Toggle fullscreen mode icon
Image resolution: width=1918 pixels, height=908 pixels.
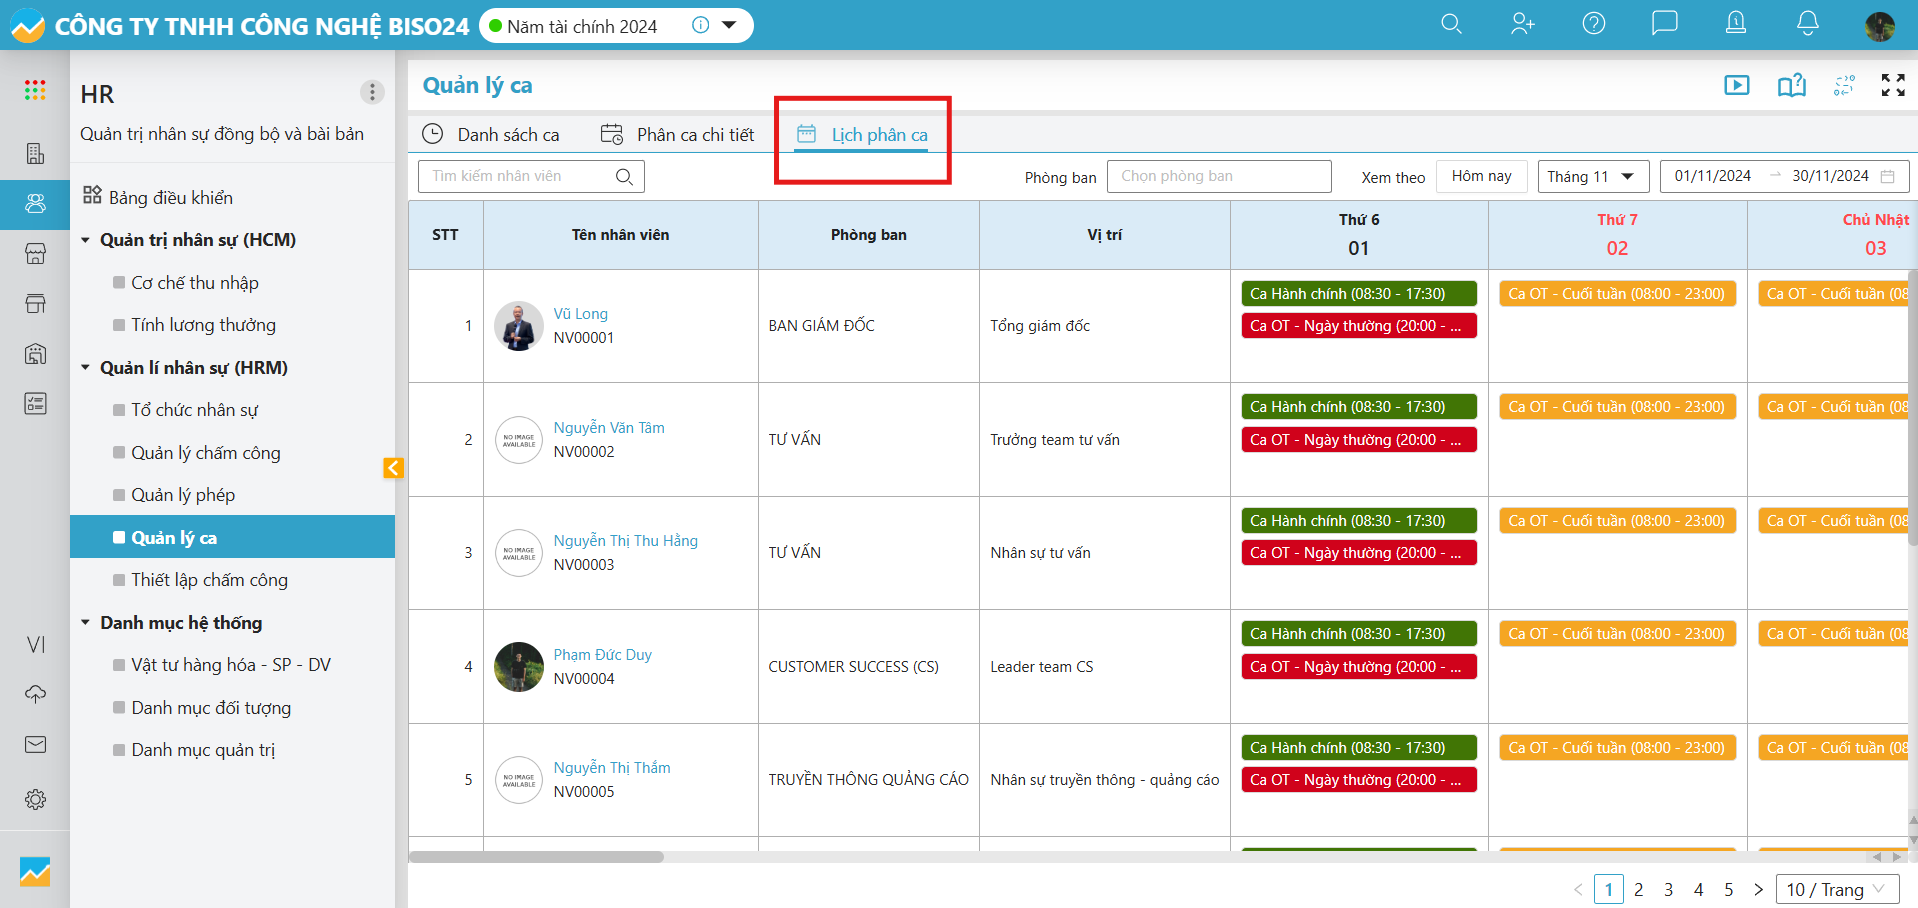tap(1892, 86)
